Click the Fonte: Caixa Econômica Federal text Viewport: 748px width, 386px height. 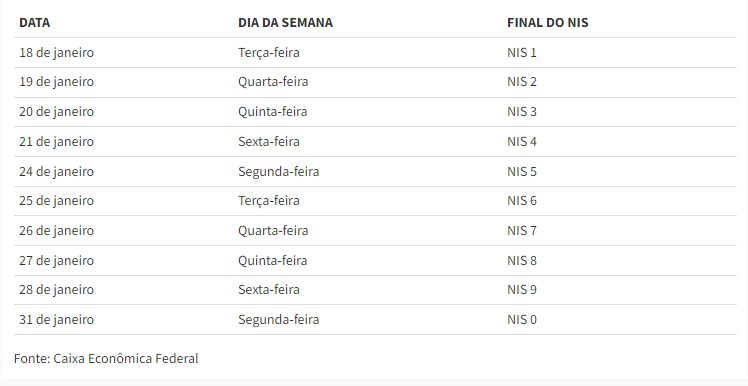point(106,359)
